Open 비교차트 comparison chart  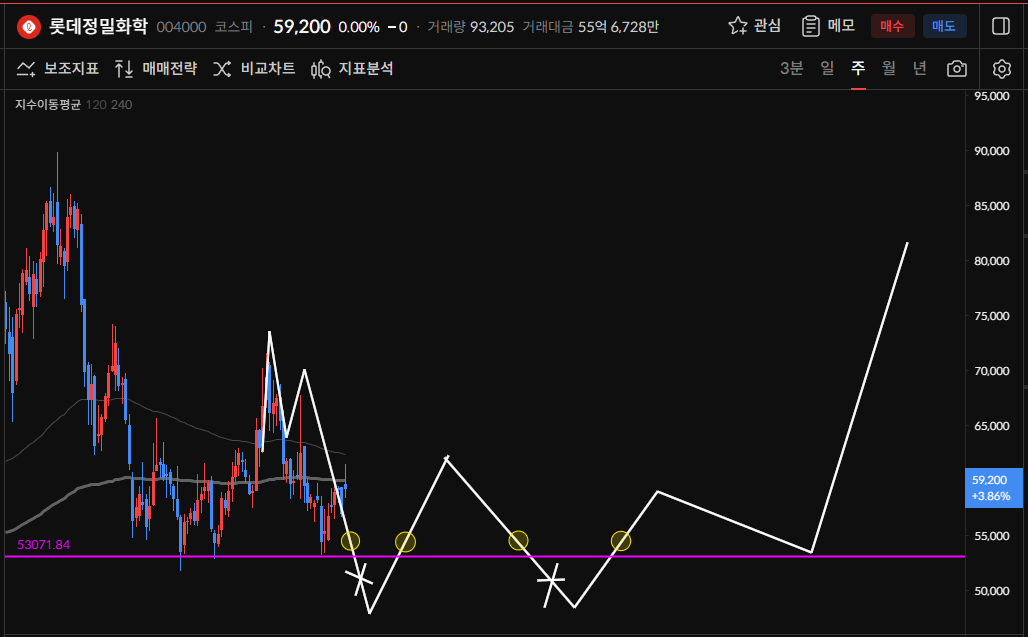(254, 68)
